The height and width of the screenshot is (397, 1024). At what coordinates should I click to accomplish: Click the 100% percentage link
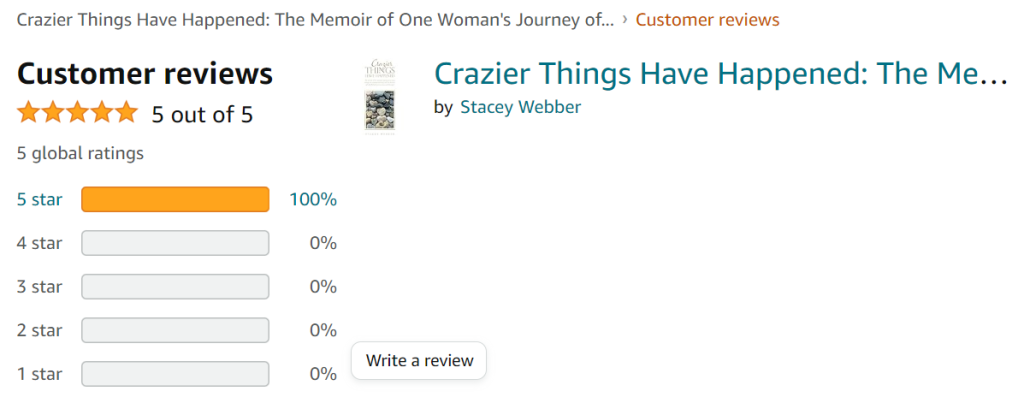pyautogui.click(x=313, y=199)
